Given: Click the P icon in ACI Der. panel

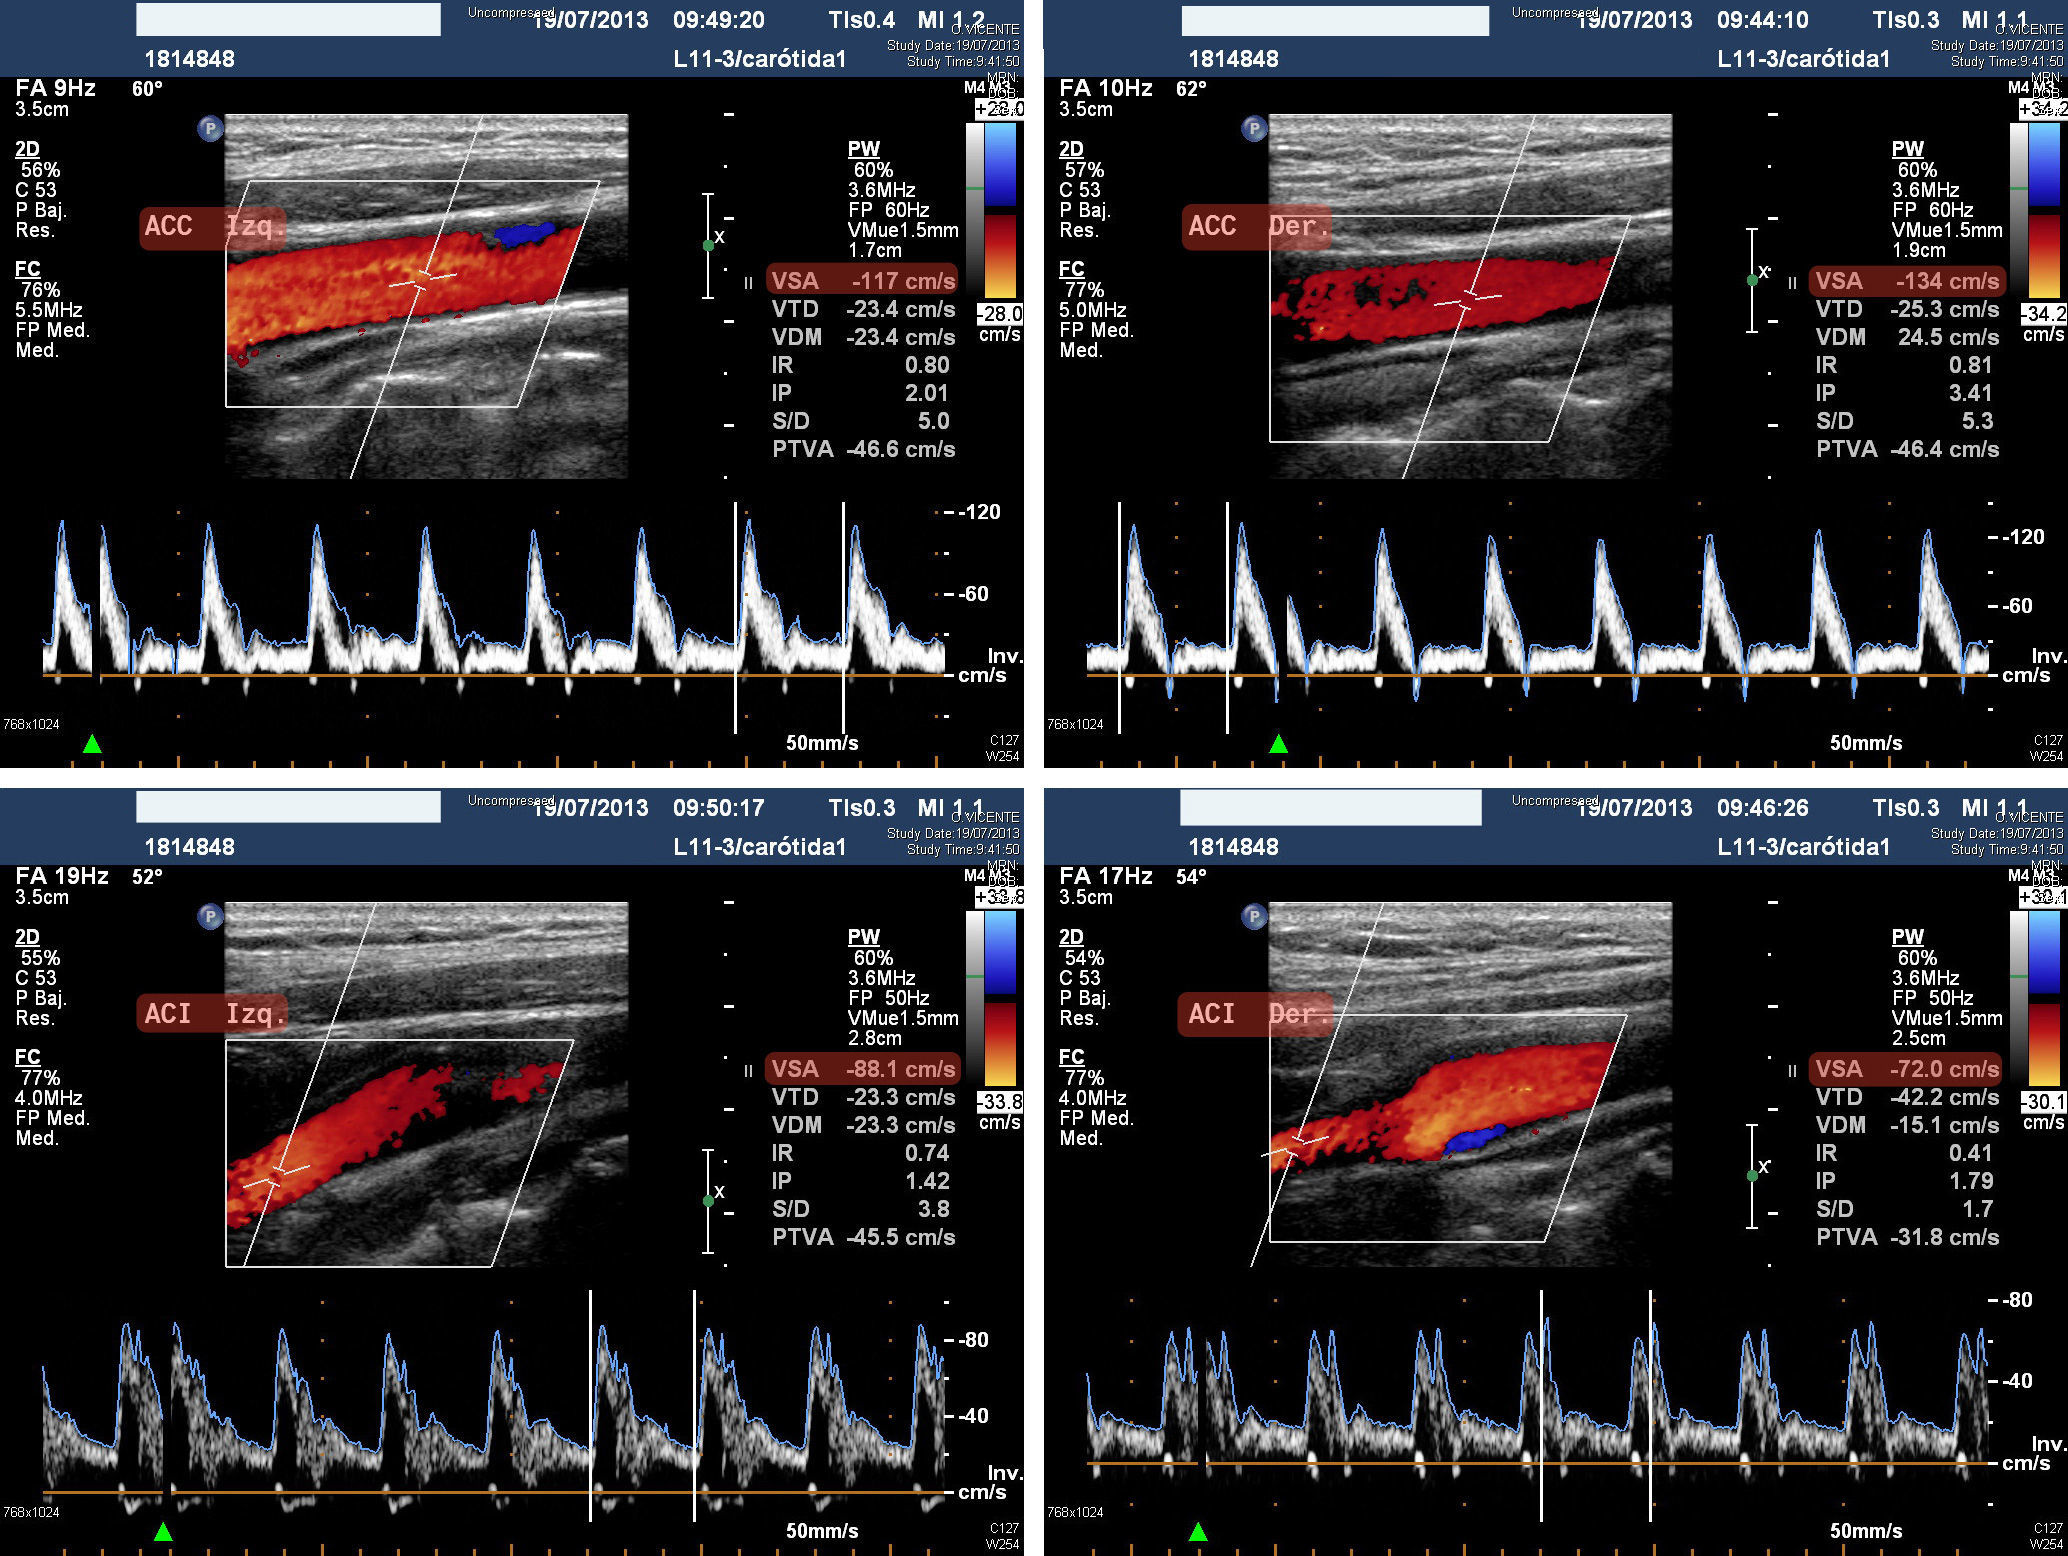Looking at the screenshot, I should click(1254, 916).
